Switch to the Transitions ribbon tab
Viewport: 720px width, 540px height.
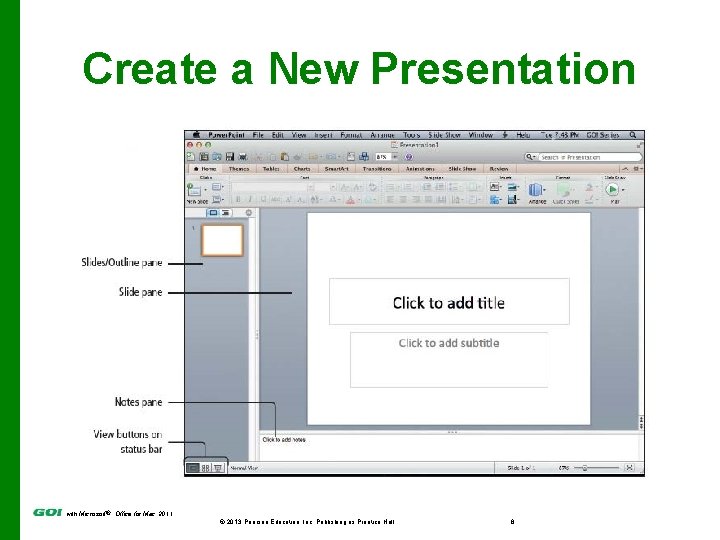pos(377,169)
